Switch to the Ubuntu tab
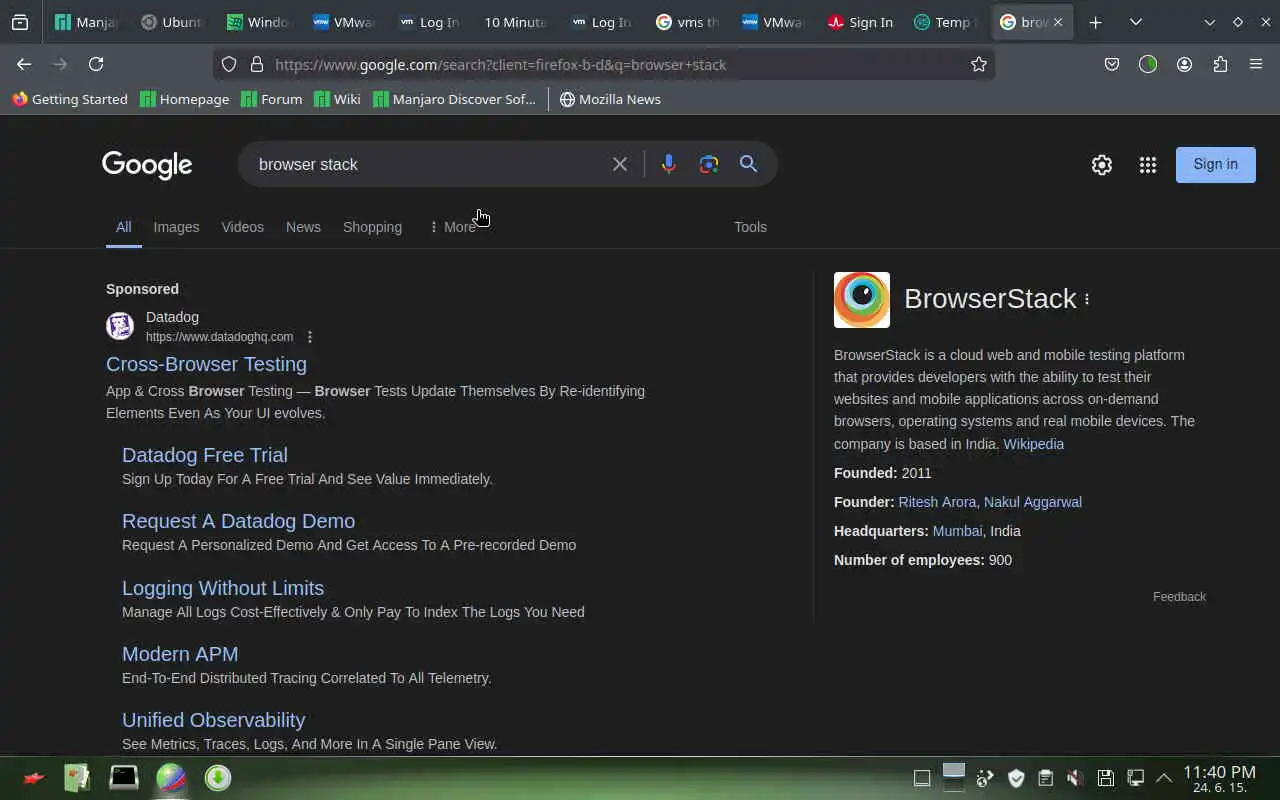The width and height of the screenshot is (1280, 800). click(171, 22)
